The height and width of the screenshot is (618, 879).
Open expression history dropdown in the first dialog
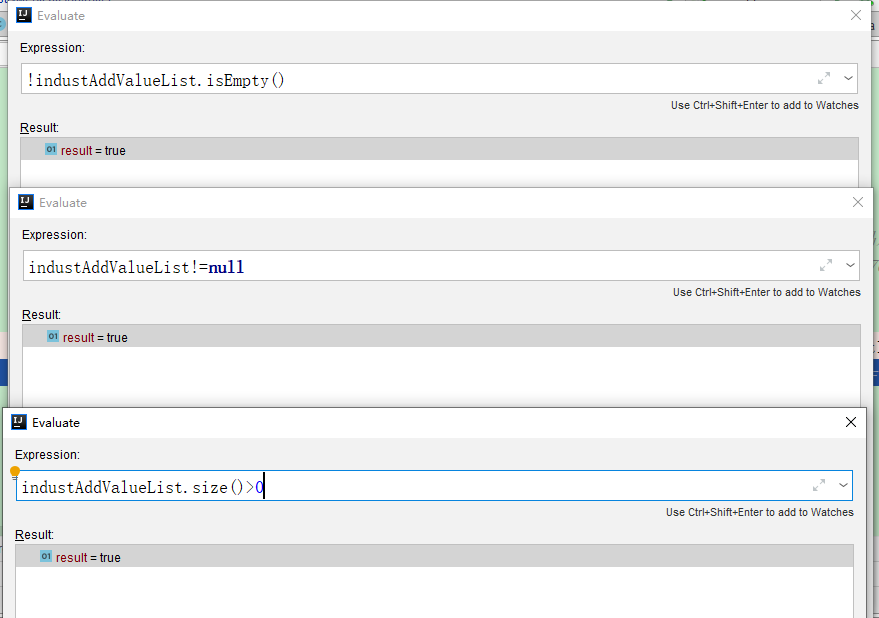click(x=847, y=78)
